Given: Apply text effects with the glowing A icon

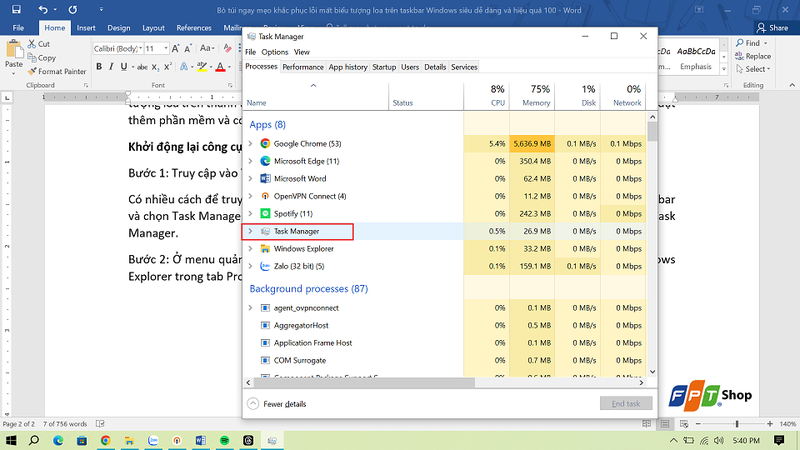Looking at the screenshot, I should click(x=184, y=67).
